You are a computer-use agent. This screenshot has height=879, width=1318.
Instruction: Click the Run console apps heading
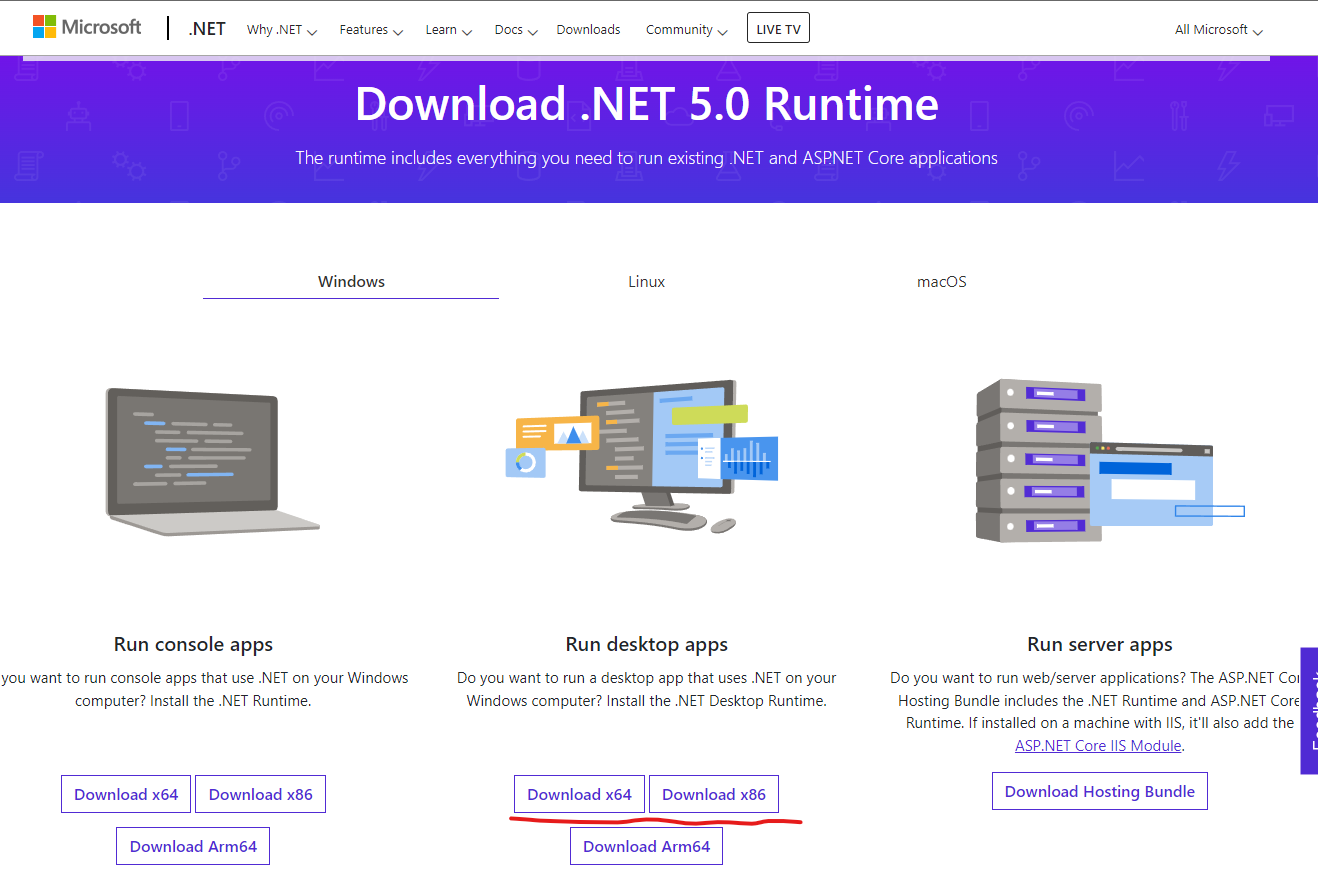point(193,645)
